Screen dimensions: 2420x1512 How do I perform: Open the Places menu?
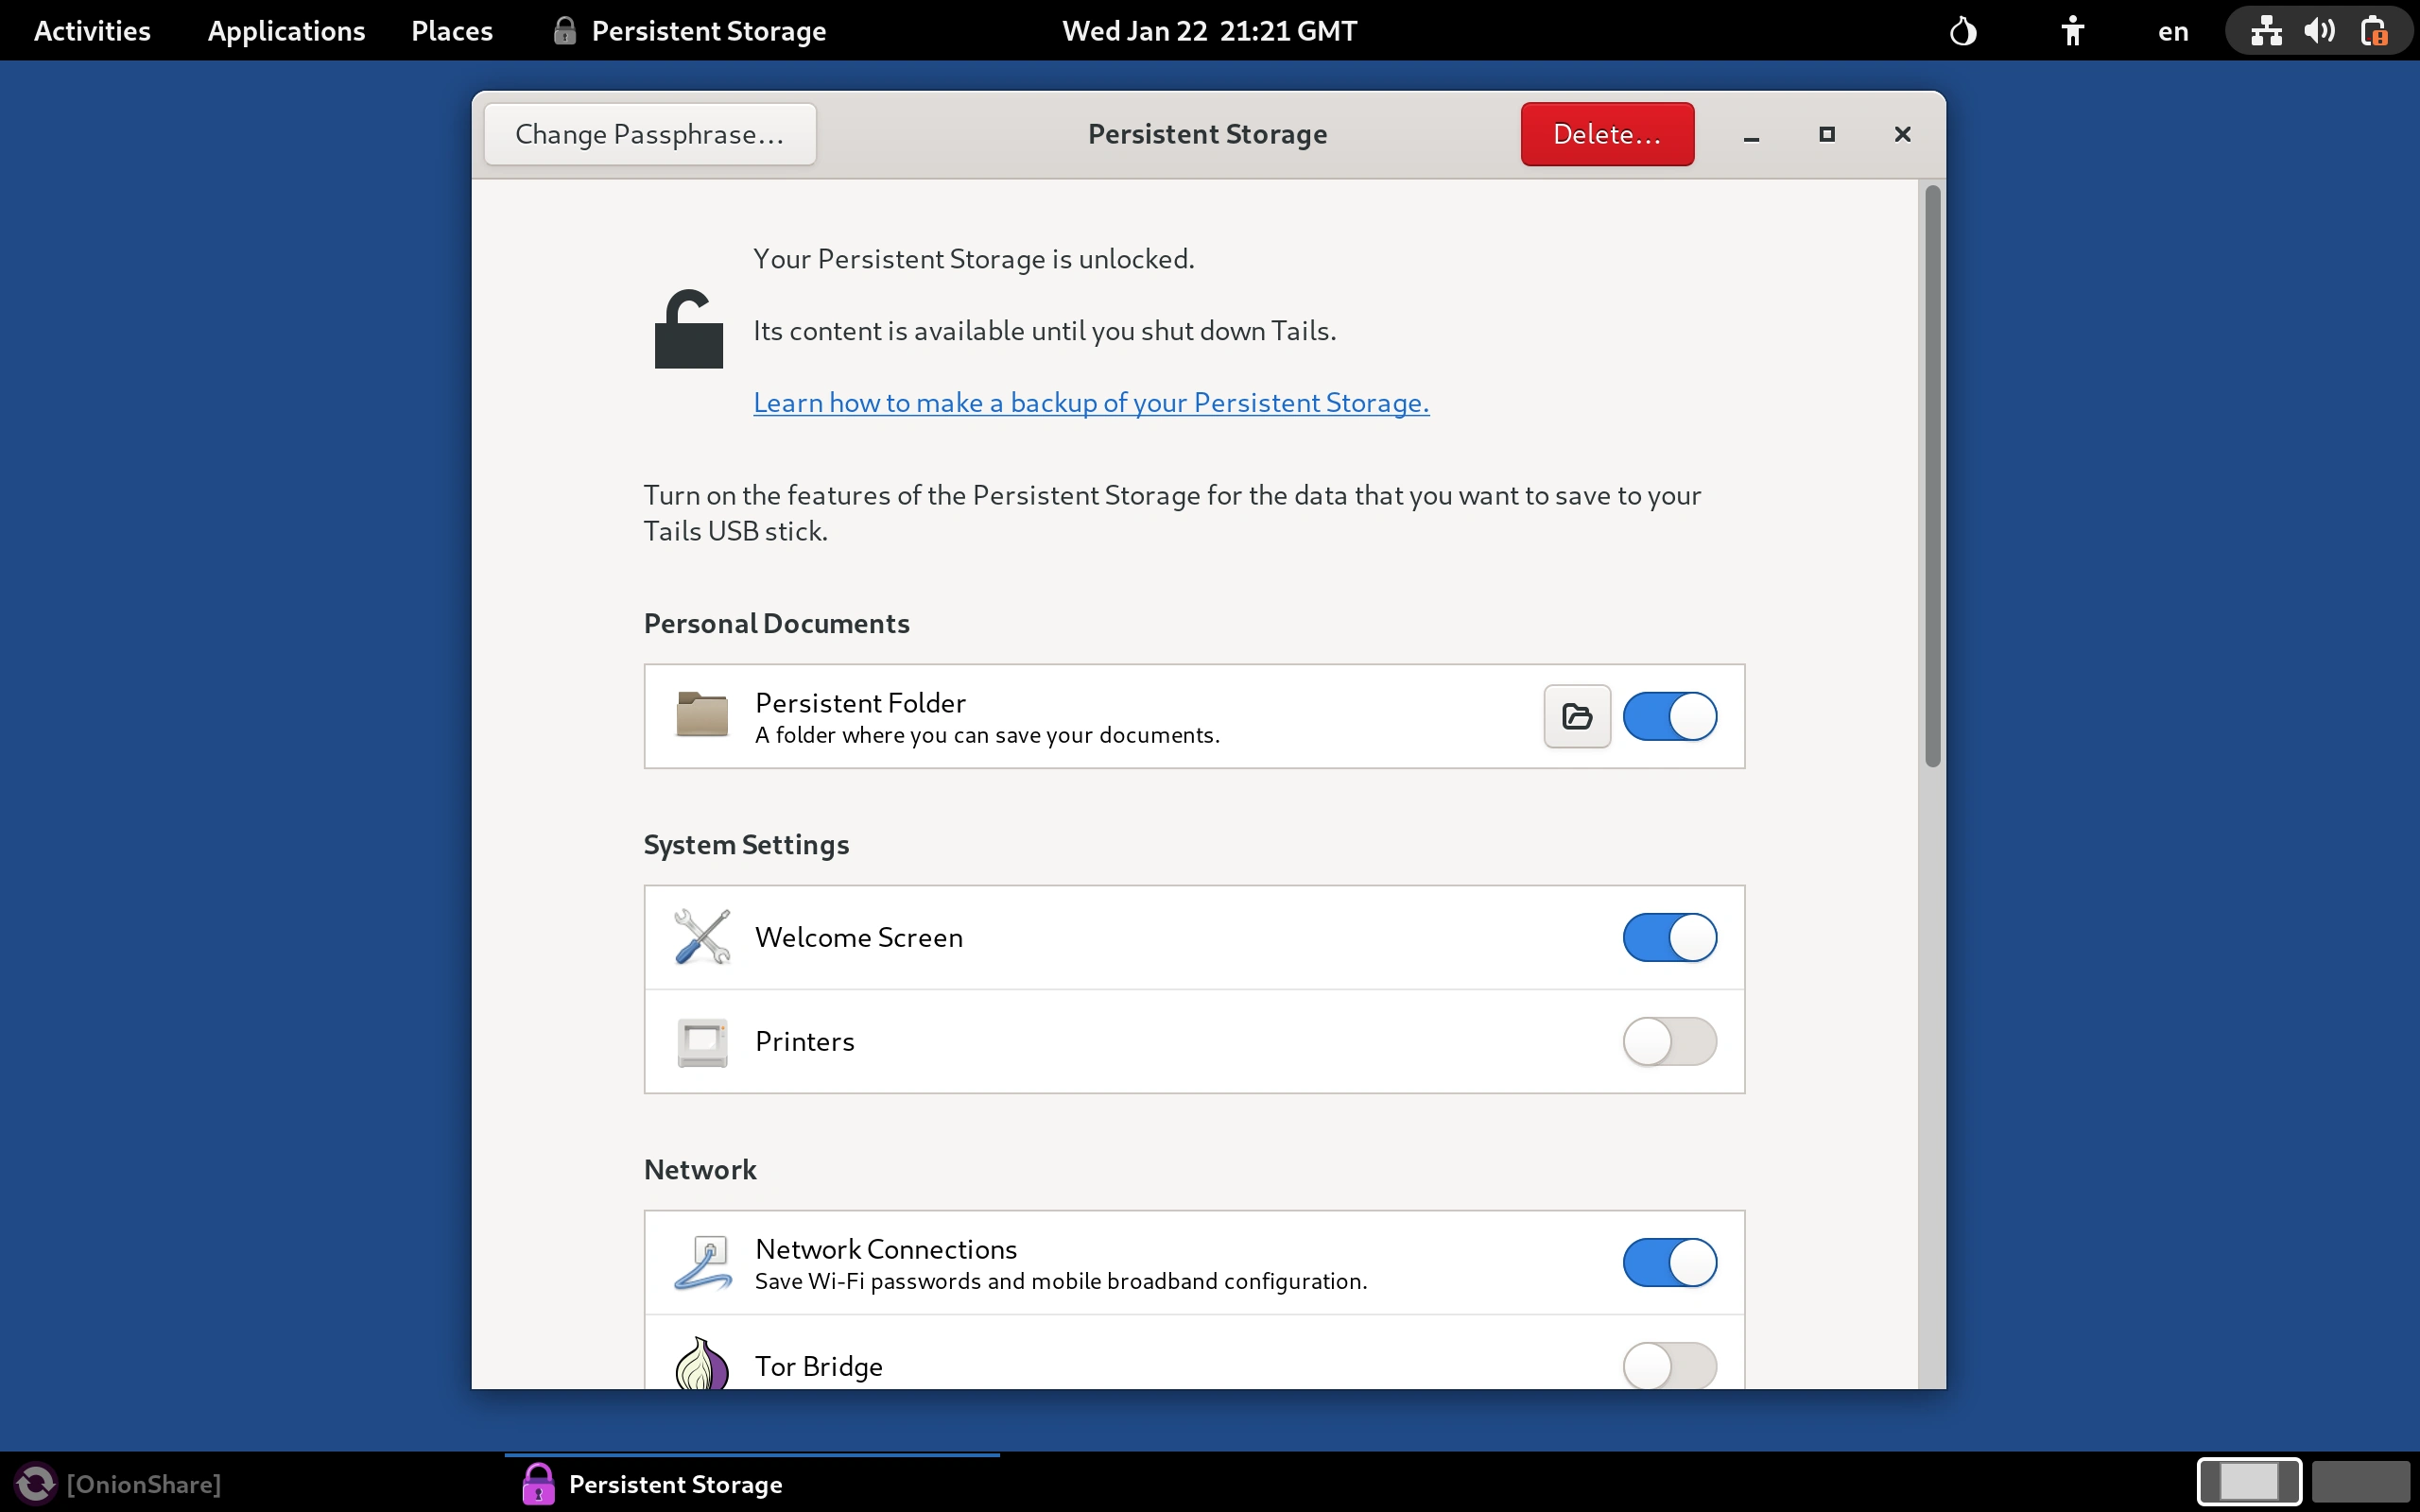451,30
